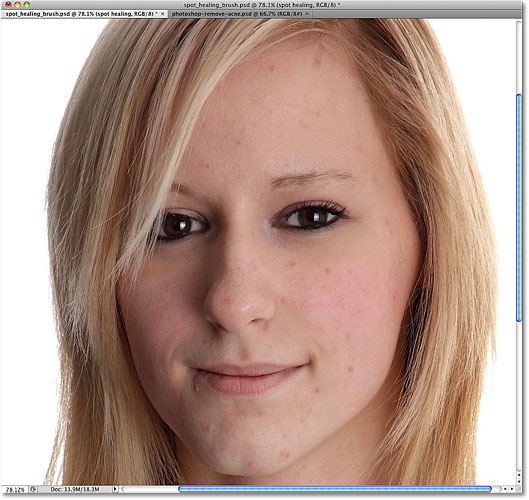Click the horizontal scrollbar left arrow
529x500 pixels.
(x=505, y=489)
